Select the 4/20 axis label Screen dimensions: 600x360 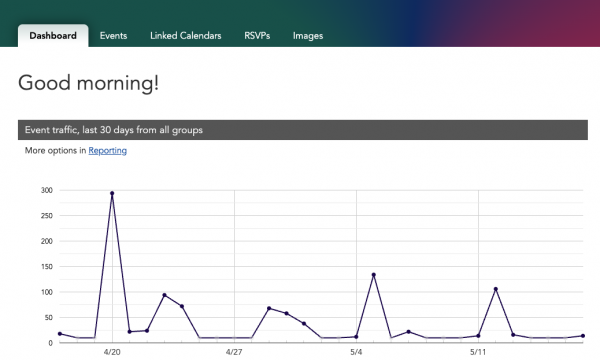pos(112,352)
